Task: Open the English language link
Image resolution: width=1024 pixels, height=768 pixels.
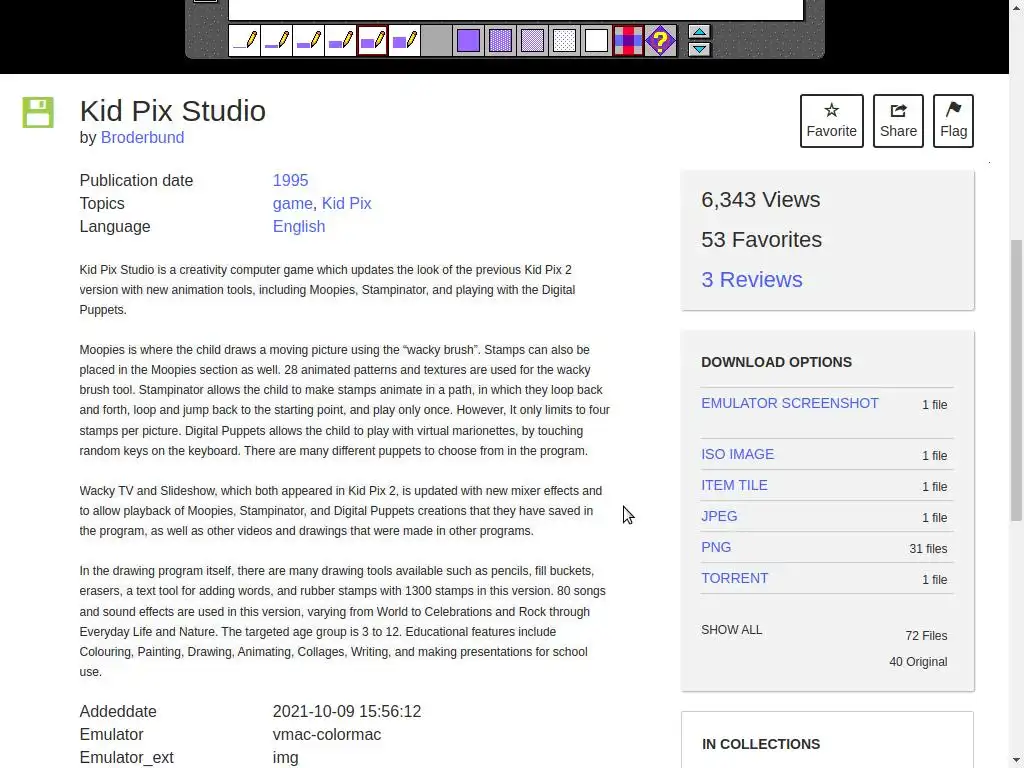Action: pos(299,226)
